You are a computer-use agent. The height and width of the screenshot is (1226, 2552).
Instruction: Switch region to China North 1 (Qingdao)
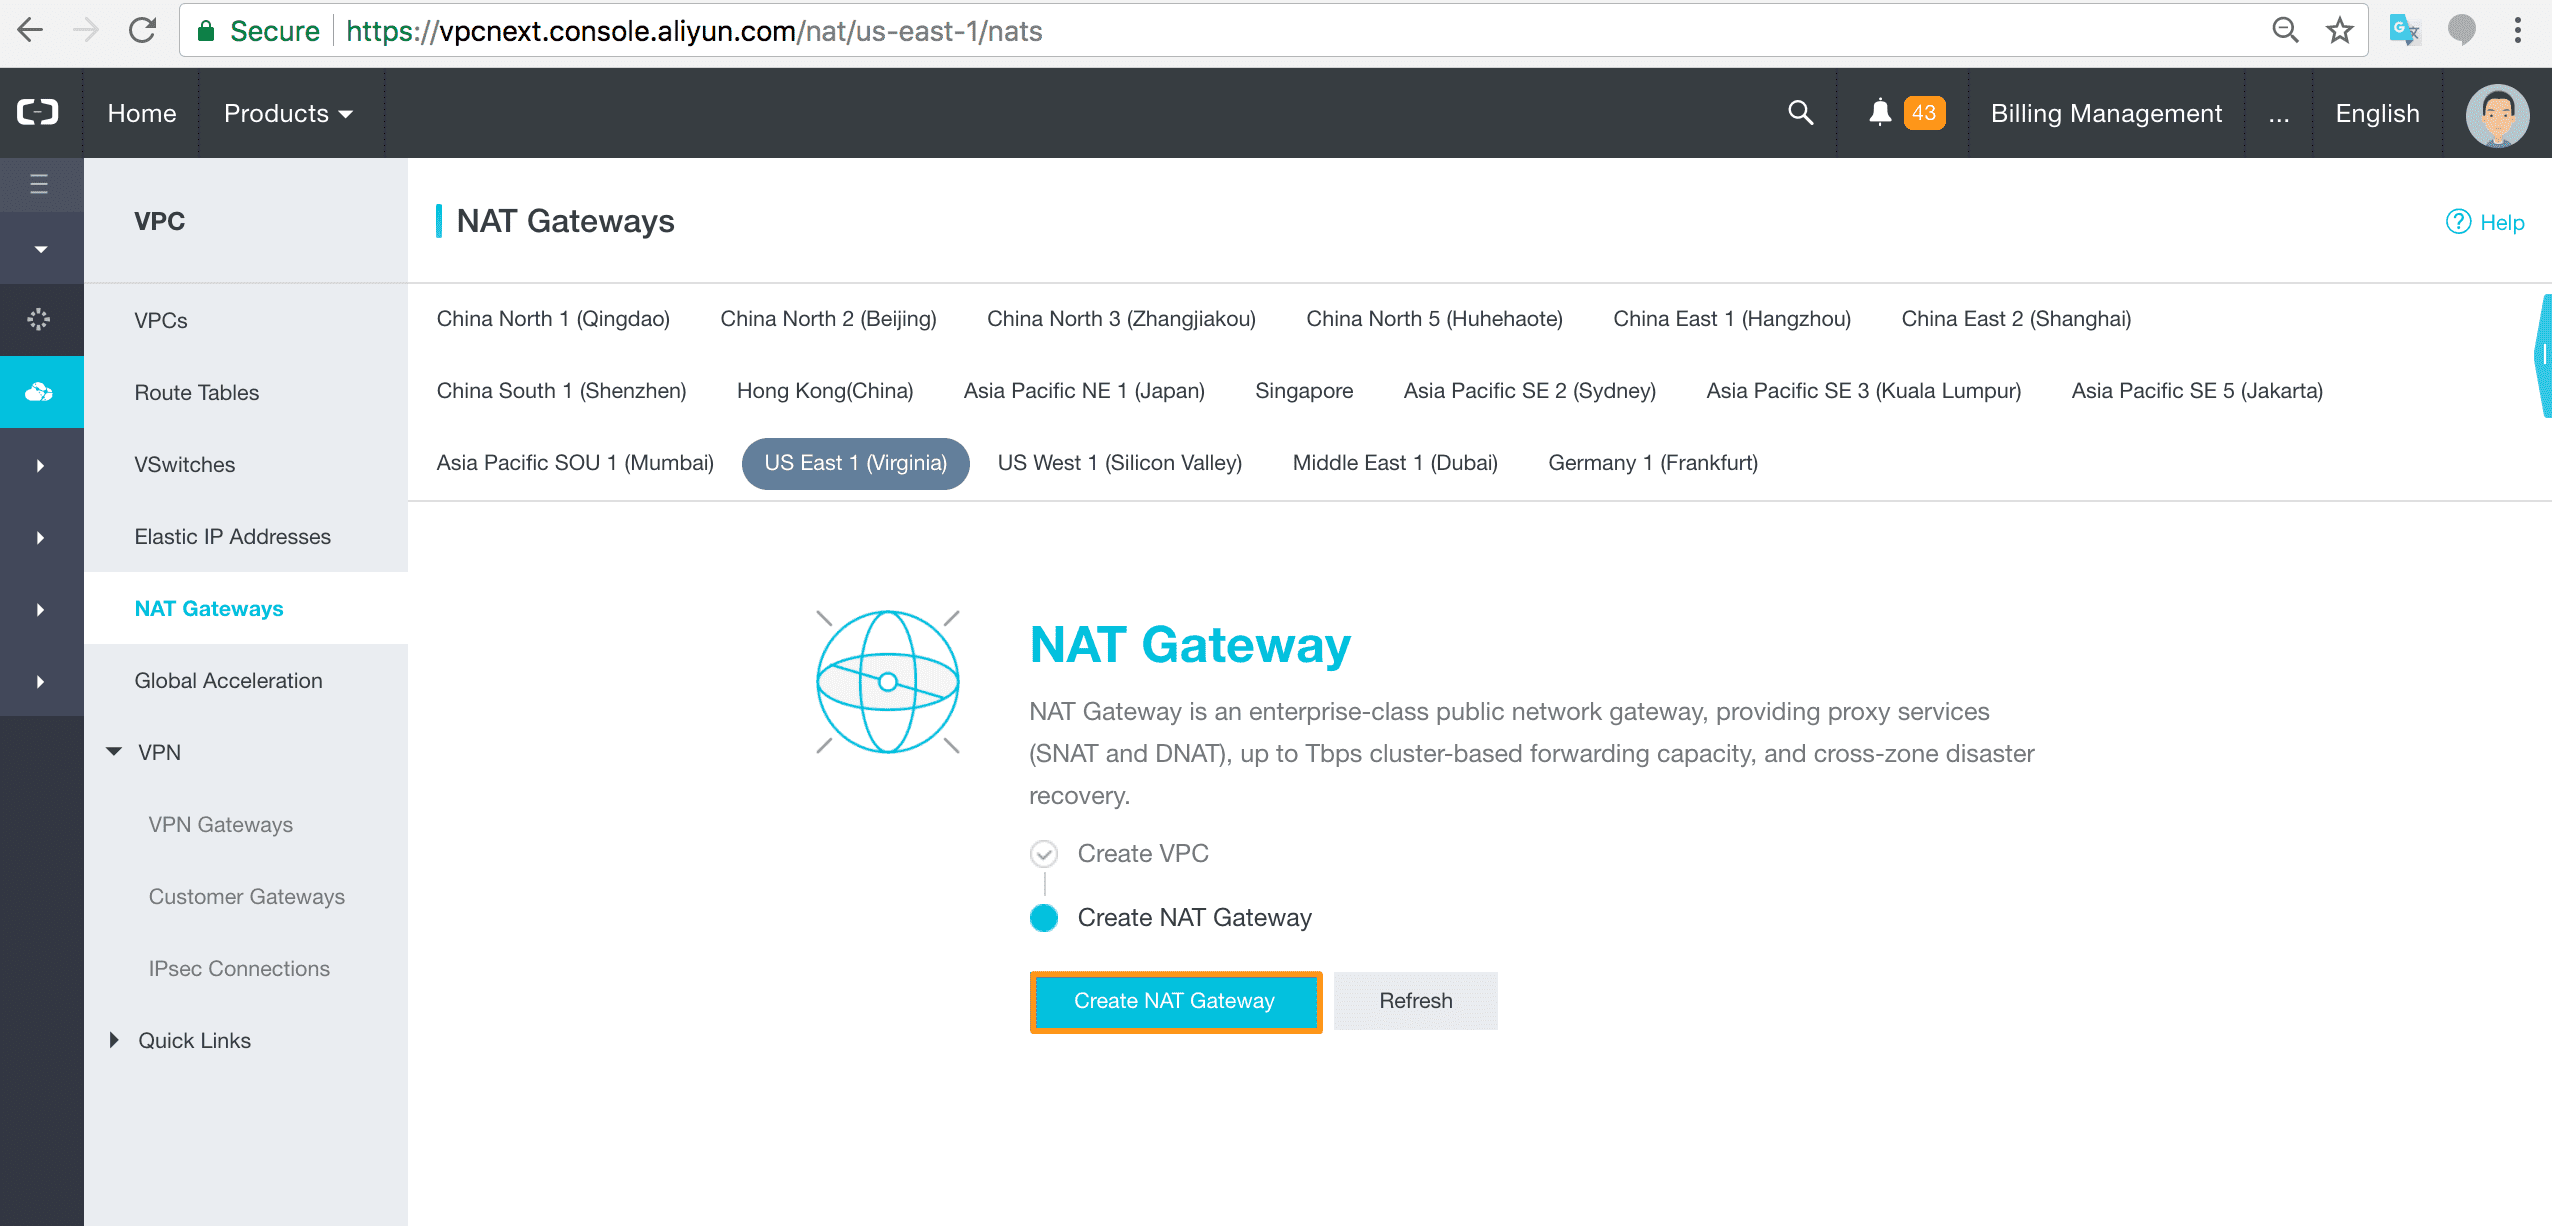pos(553,318)
